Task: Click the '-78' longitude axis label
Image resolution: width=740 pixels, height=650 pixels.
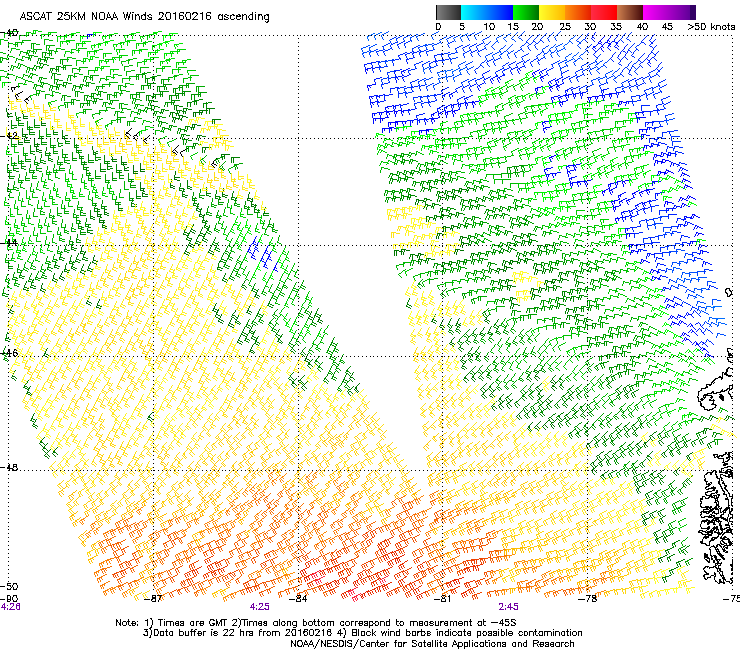Action: pos(588,599)
